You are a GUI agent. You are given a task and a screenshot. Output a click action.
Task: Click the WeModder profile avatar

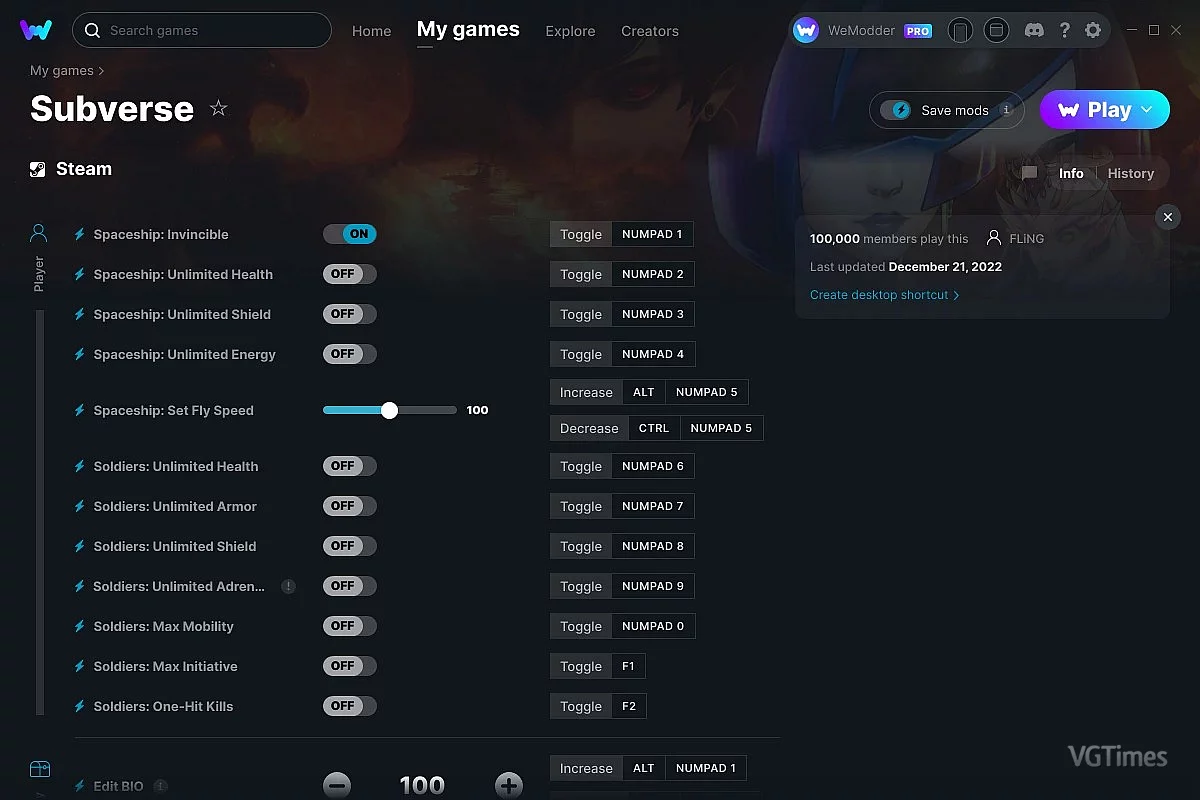coord(806,30)
